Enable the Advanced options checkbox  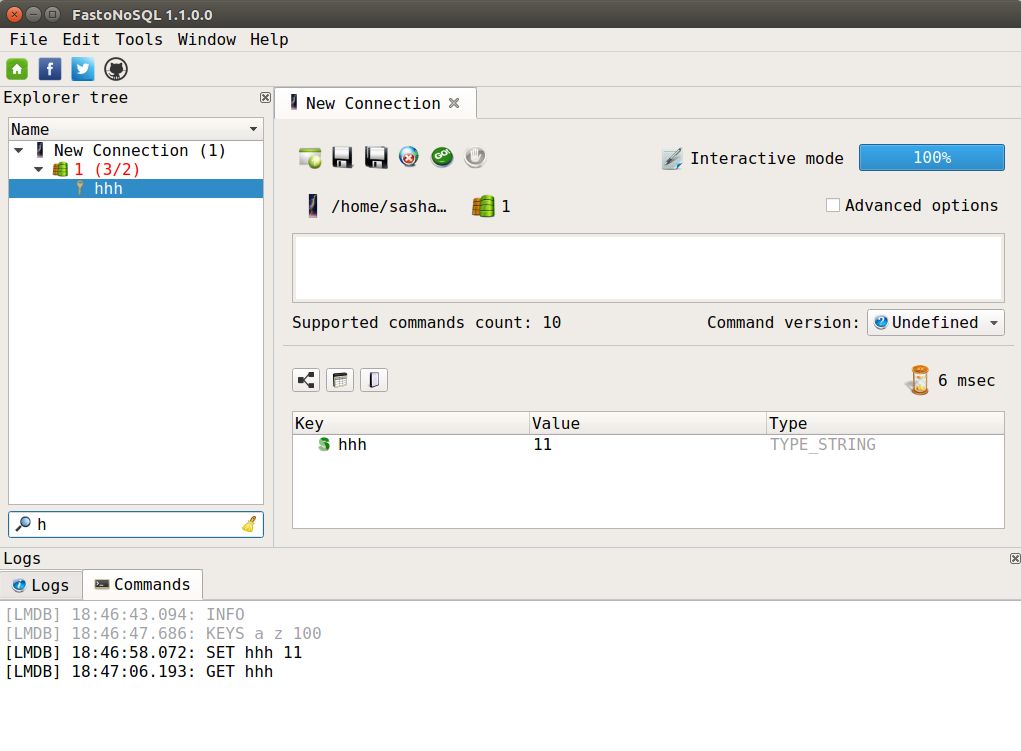click(x=832, y=205)
